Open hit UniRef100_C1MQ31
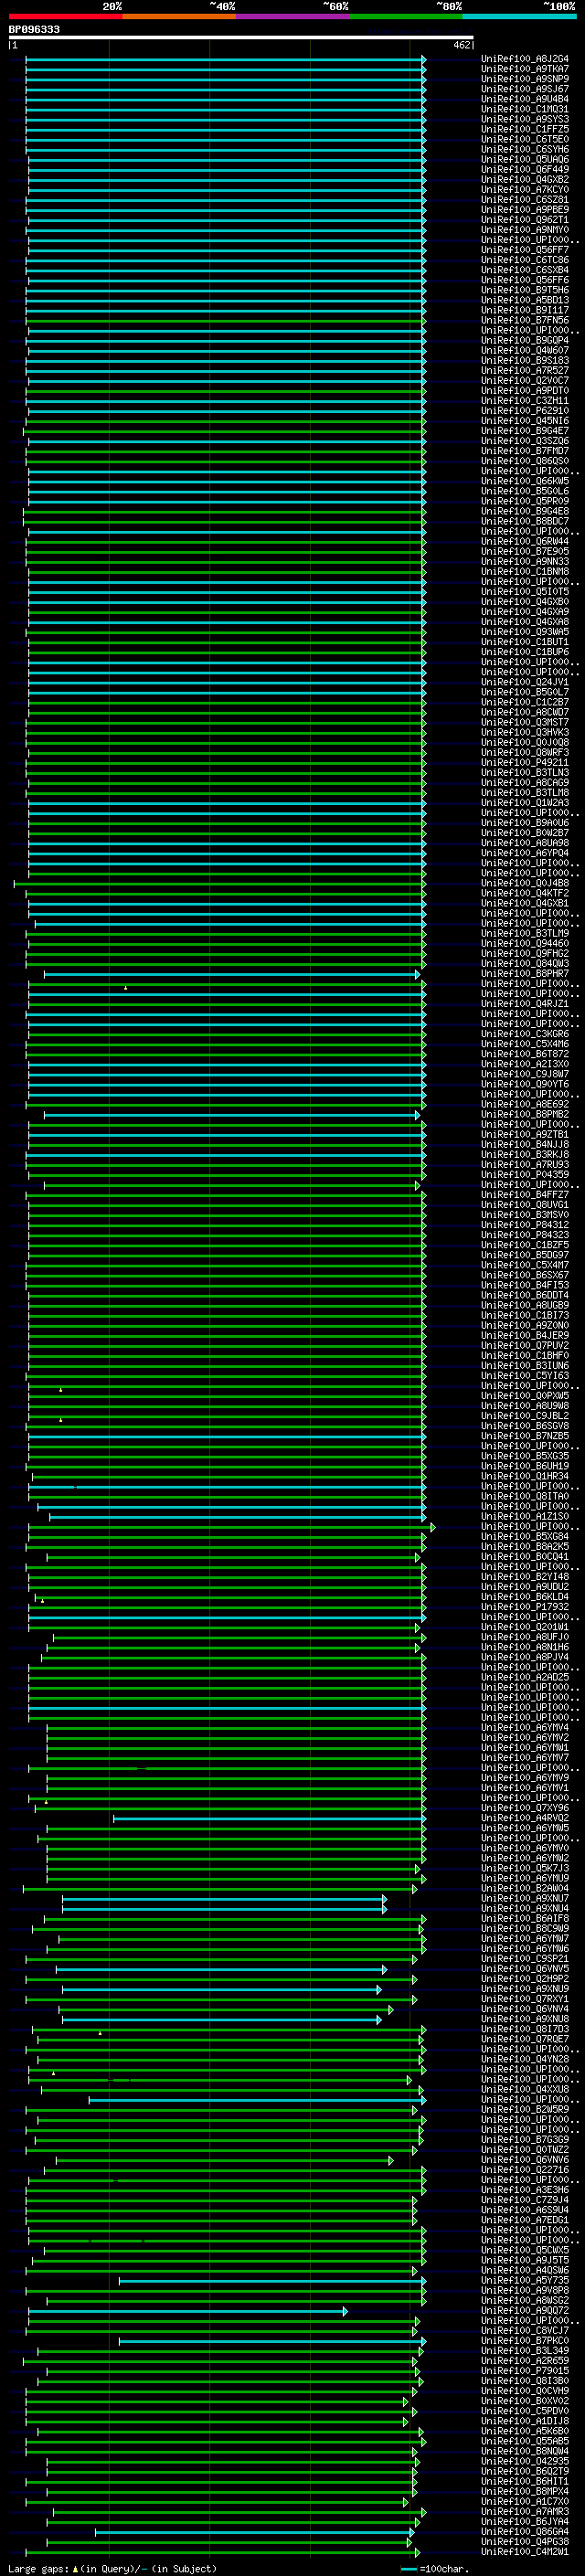Screen dimensions: 585x2576 [525, 109]
